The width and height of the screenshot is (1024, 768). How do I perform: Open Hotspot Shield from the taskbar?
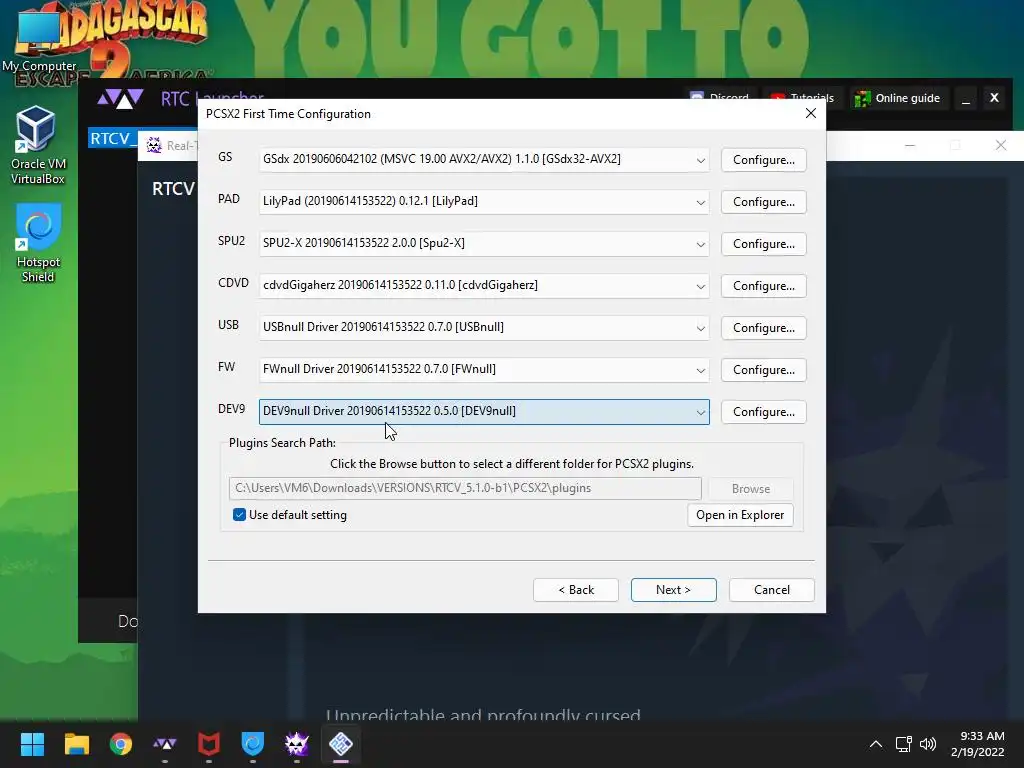[253, 744]
